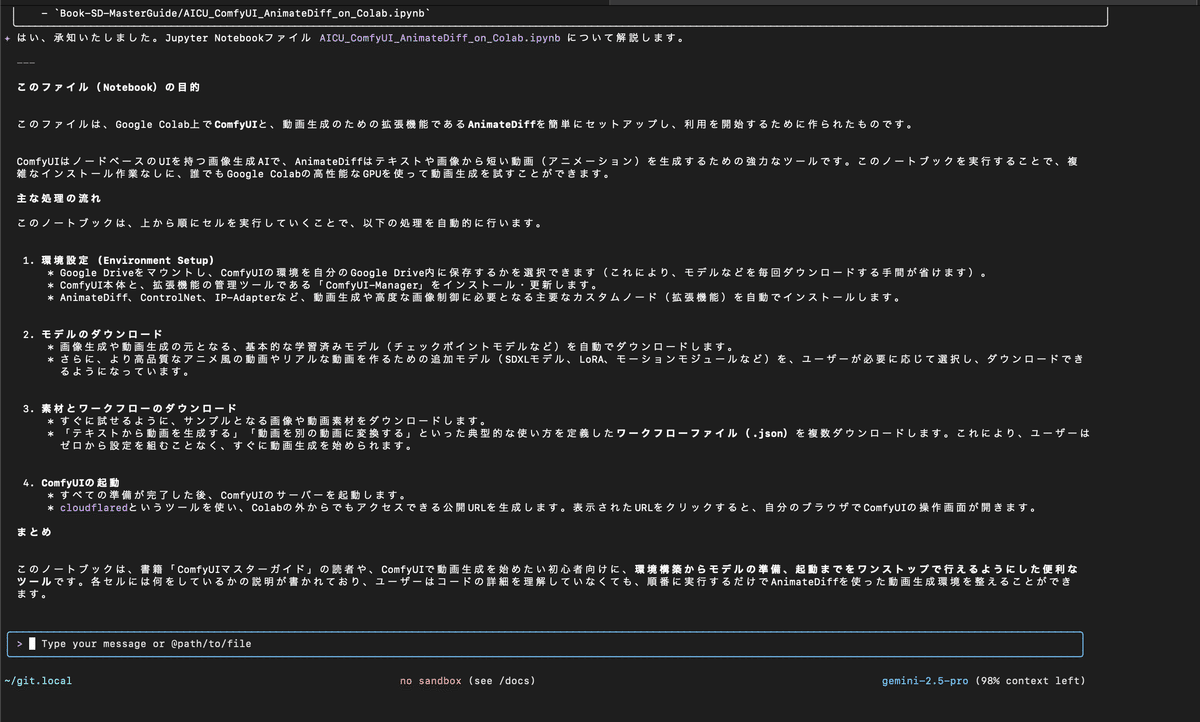Click the 主な処理の流れ heading
Screen dimensions: 1200x722
(x=60, y=199)
